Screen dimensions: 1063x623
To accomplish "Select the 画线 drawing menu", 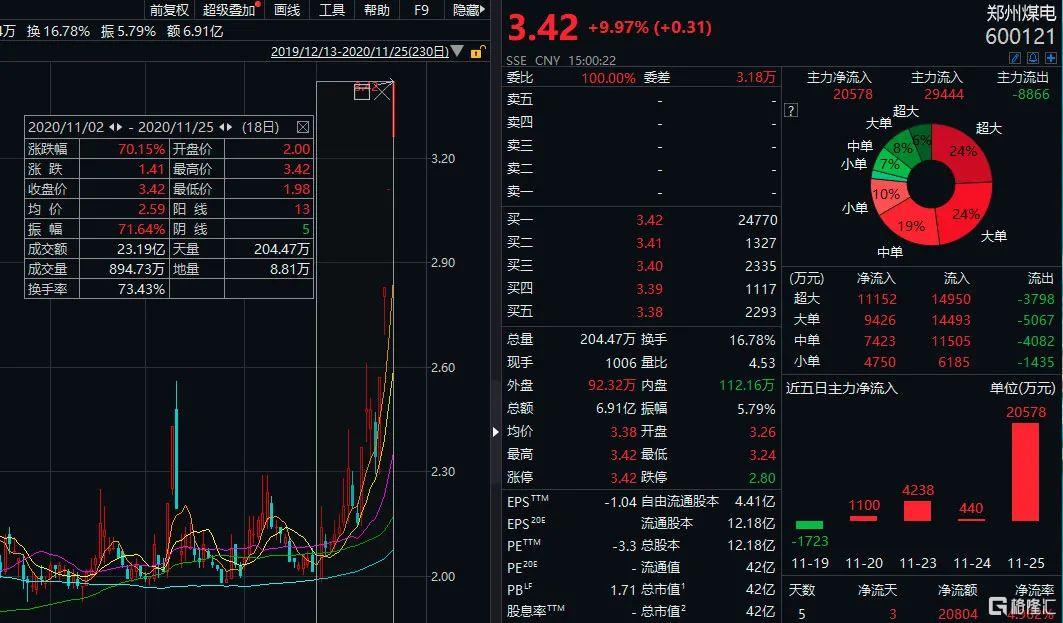I will [x=287, y=9].
